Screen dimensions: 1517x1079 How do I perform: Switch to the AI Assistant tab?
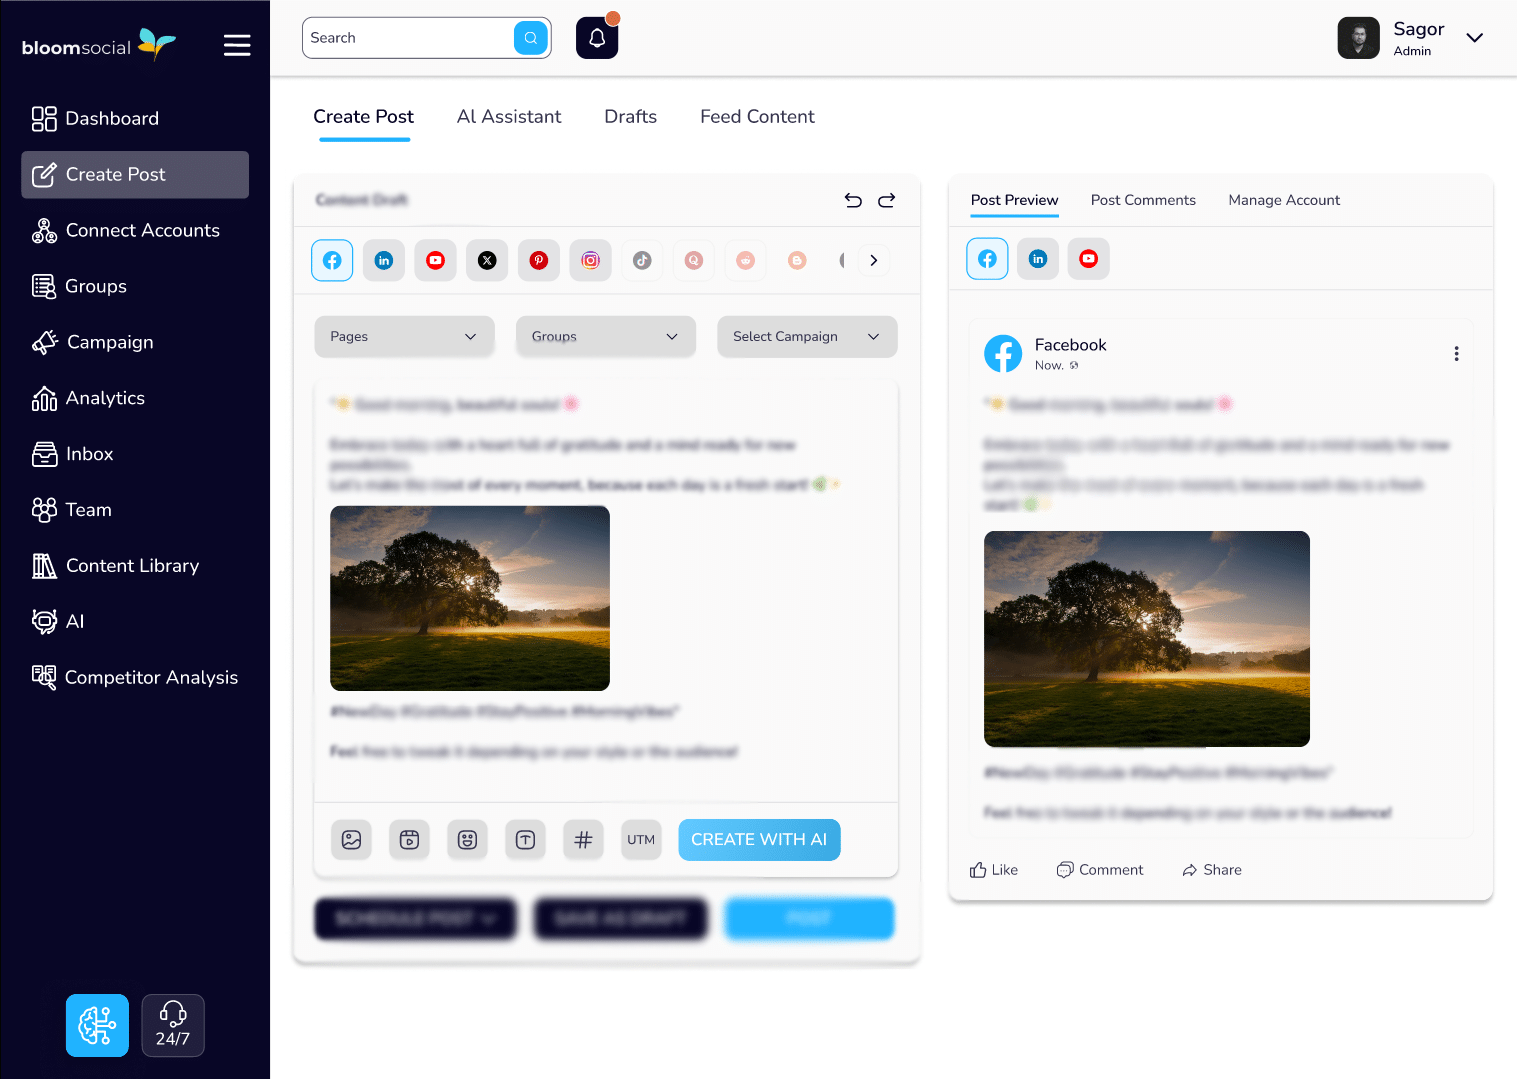[509, 117]
